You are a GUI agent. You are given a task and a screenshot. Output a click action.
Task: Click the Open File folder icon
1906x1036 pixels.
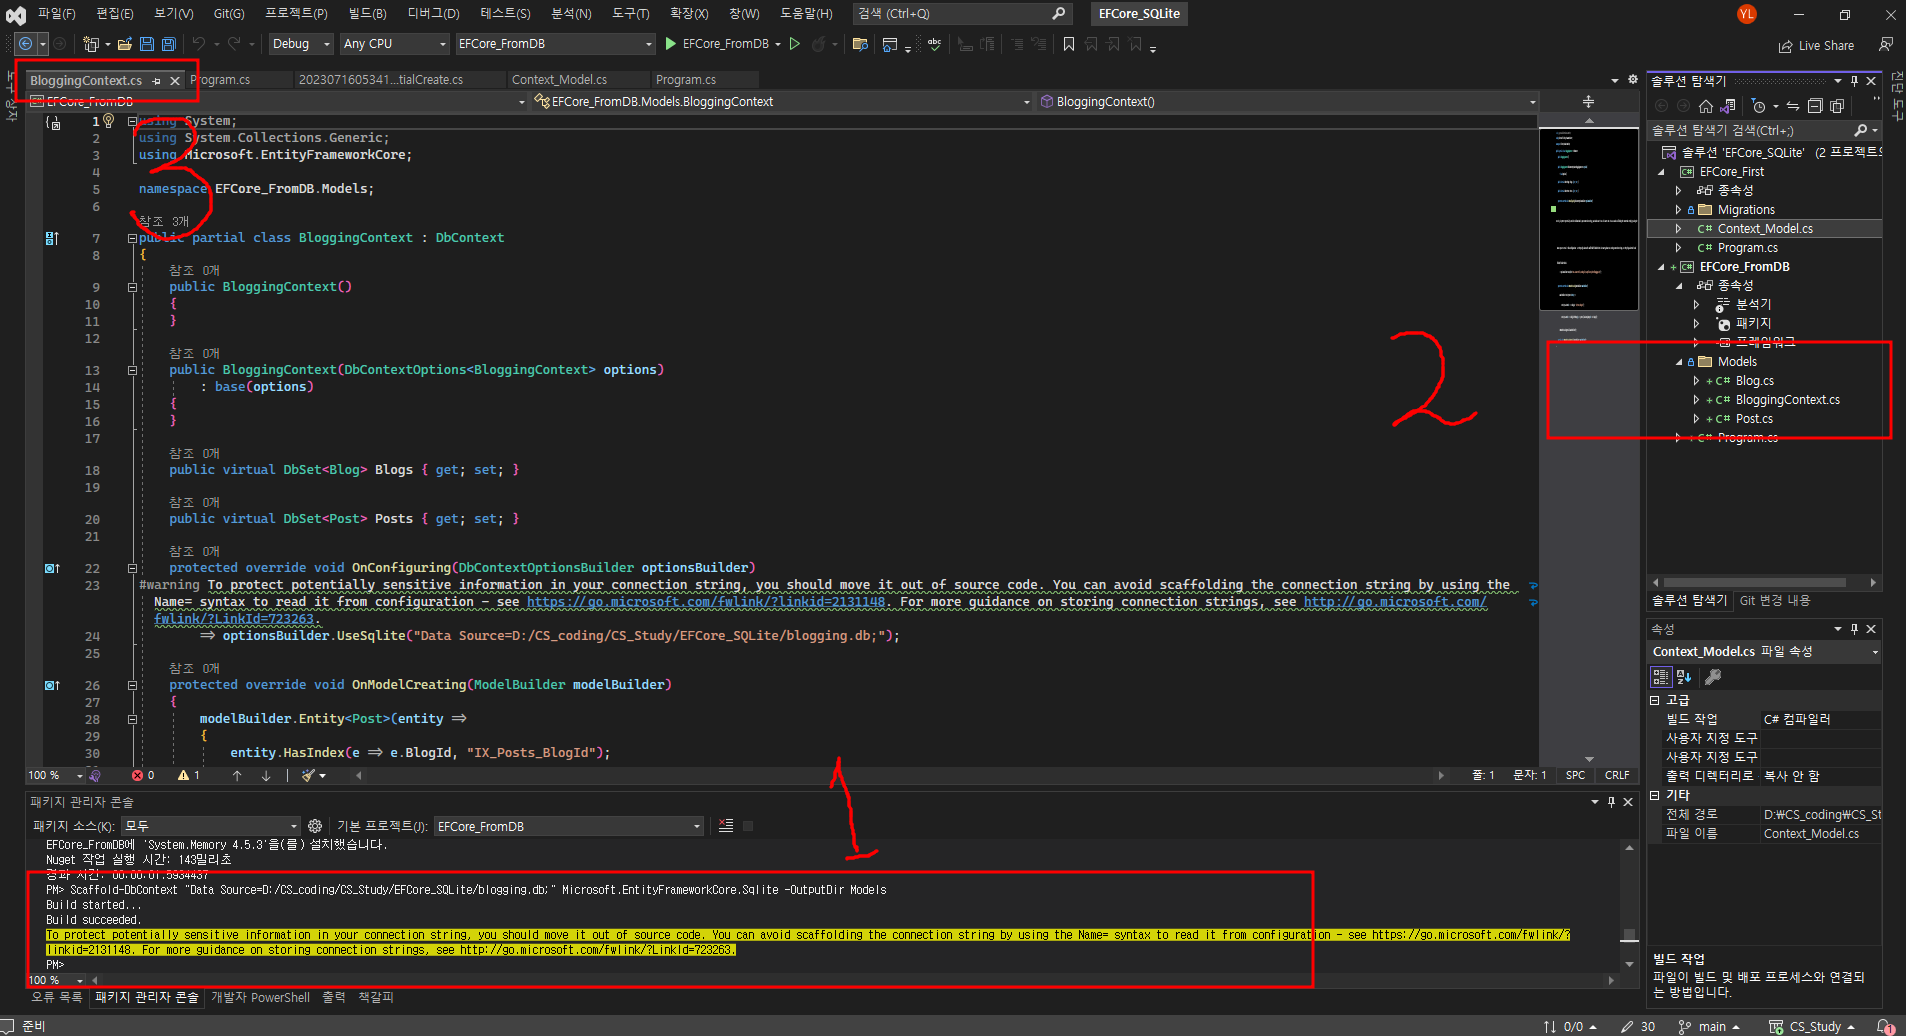point(125,44)
